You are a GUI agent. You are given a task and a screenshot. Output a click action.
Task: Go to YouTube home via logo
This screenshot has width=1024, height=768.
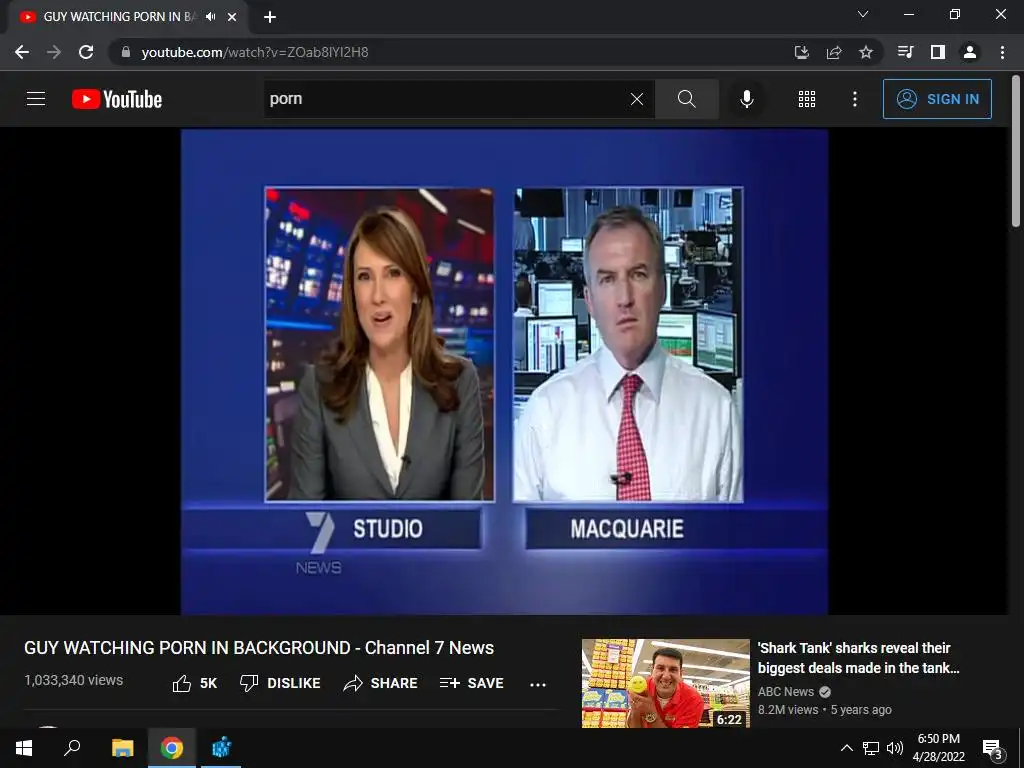(117, 99)
